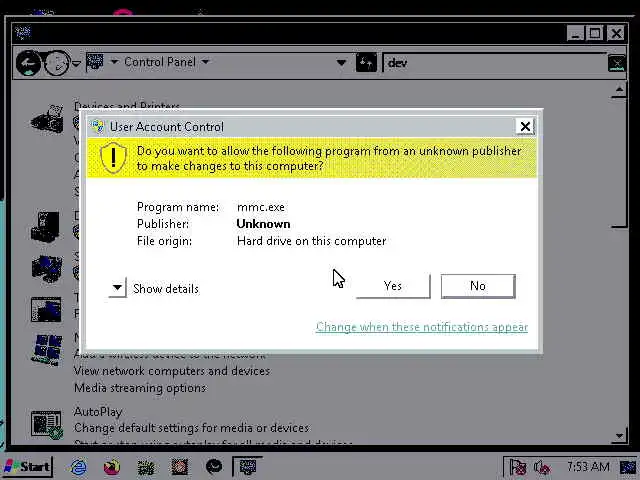Click the AutoPlay icon
This screenshot has width=640, height=480.
tap(47, 424)
